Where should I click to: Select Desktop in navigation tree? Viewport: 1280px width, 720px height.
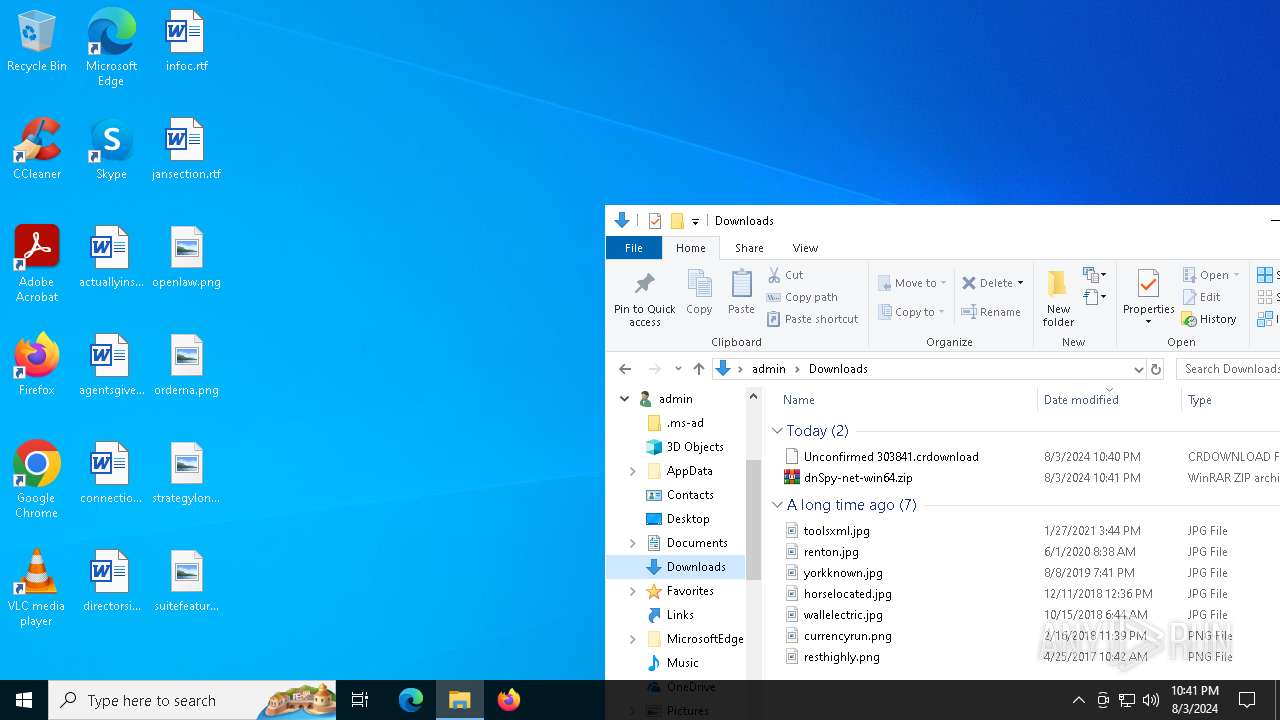tap(688, 519)
